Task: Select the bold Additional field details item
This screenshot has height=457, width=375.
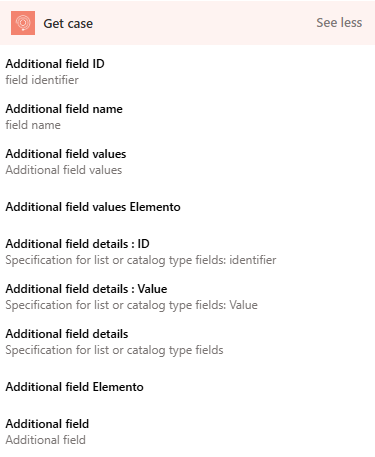Action: (x=67, y=334)
